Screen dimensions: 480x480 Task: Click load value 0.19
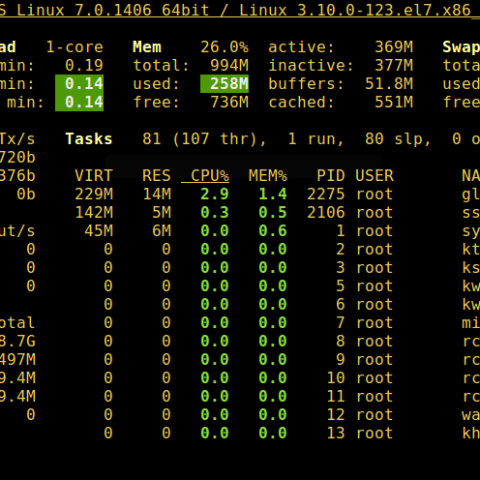[84, 65]
